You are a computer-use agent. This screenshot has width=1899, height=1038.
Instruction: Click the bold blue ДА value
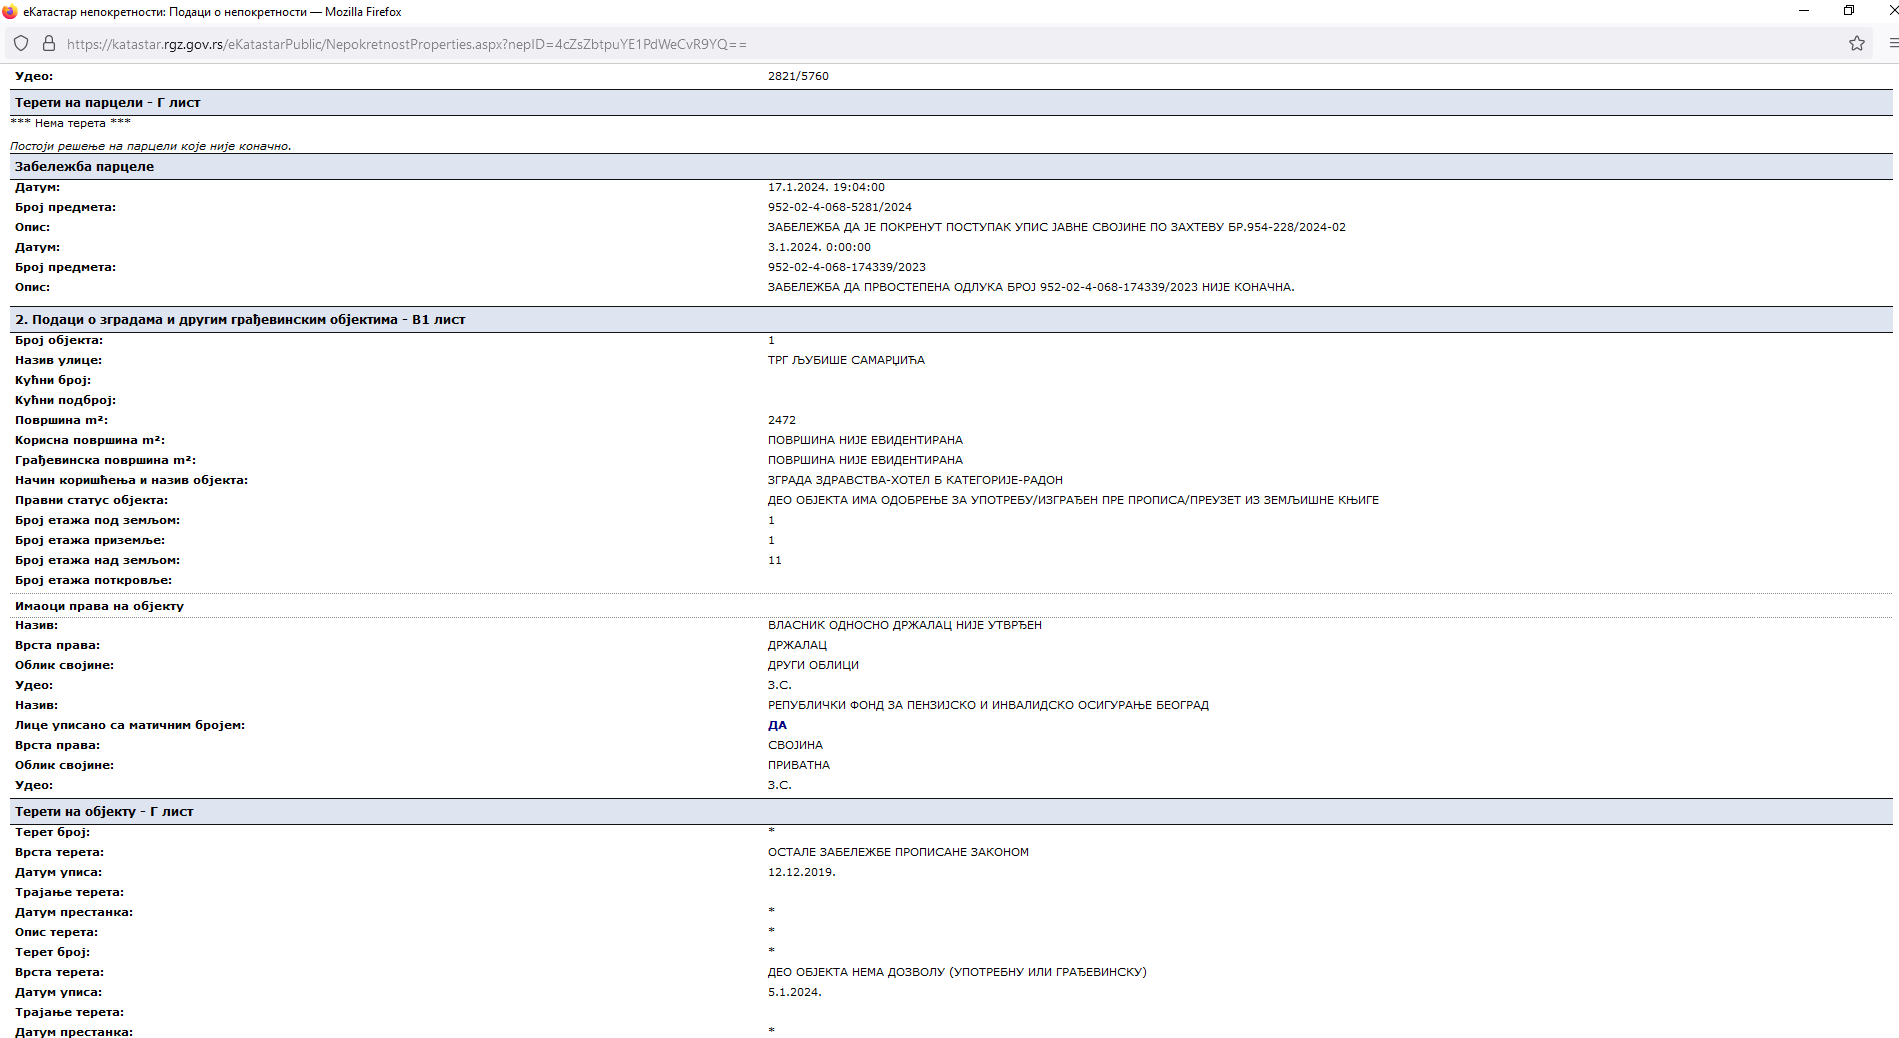click(x=777, y=725)
